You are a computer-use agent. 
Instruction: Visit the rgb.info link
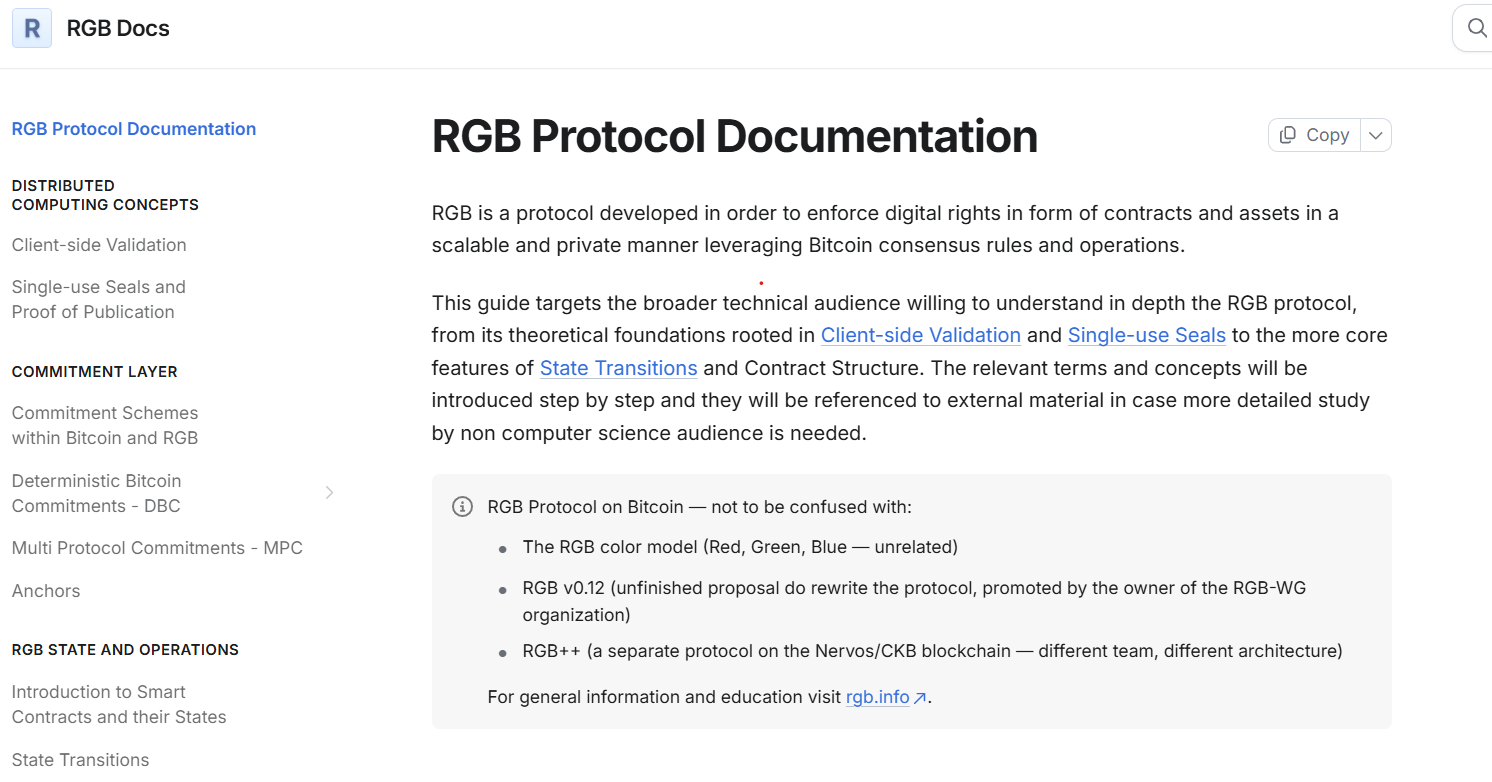878,697
